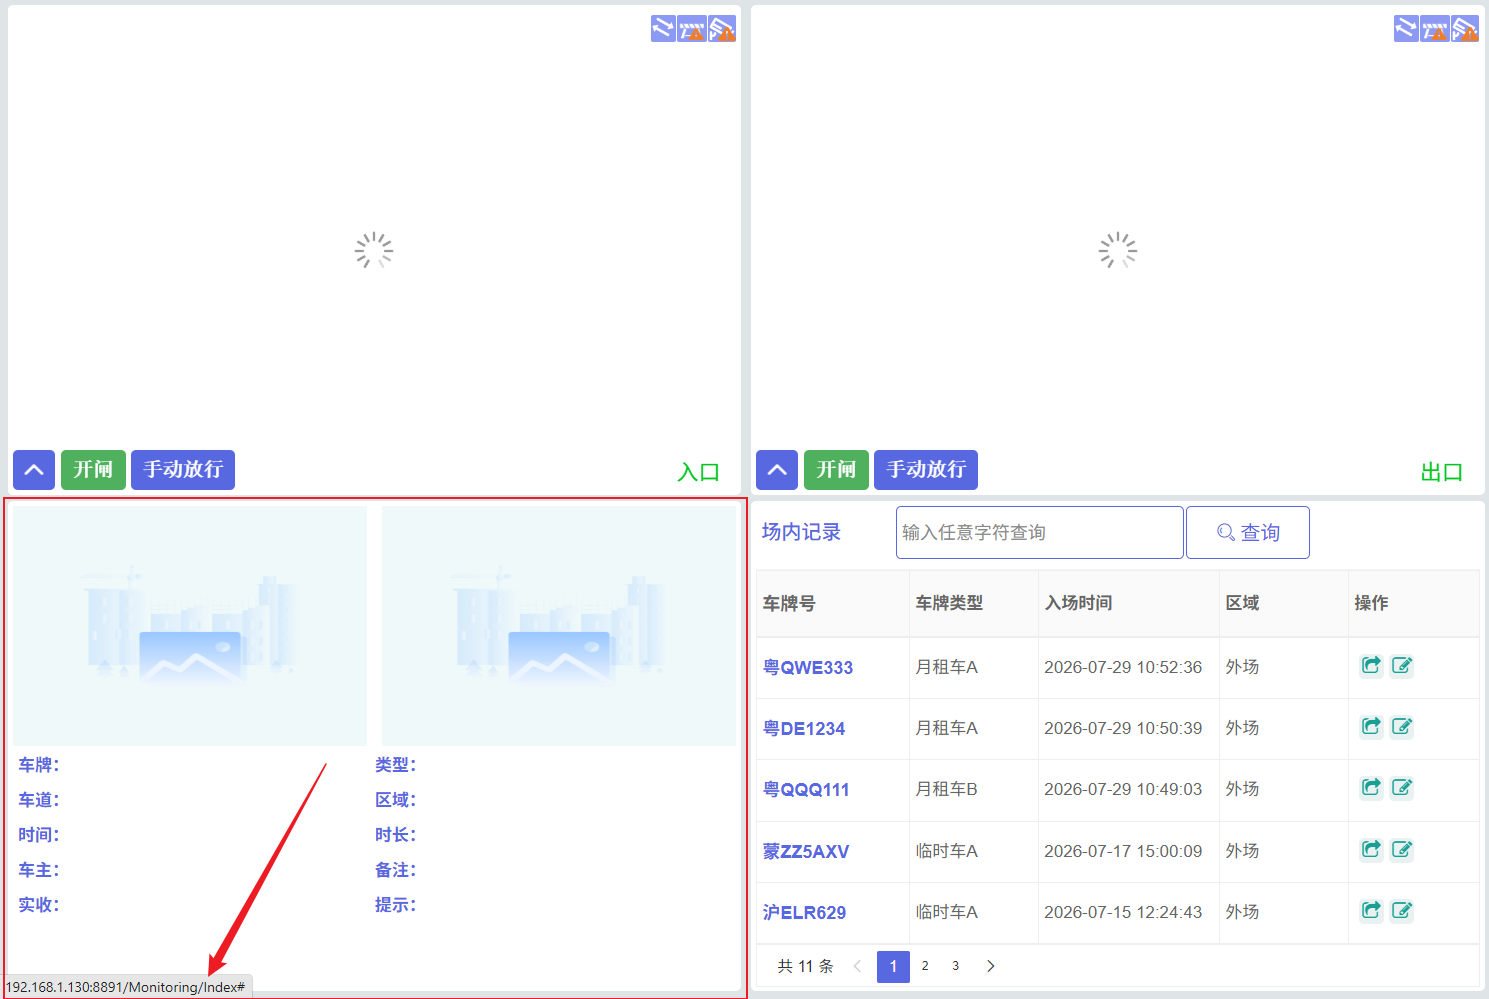This screenshot has height=999, width=1489.
Task: Focus the 输入任意字符查询 search field
Action: tap(1040, 533)
